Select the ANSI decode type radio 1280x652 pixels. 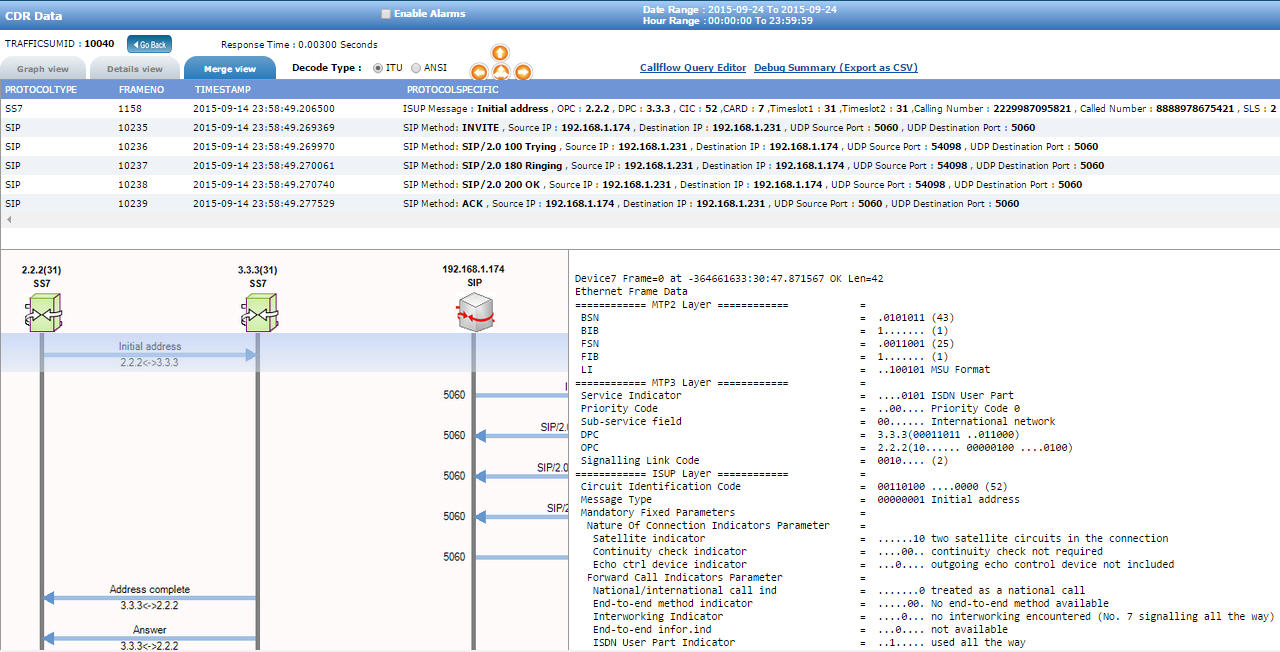pyautogui.click(x=416, y=68)
